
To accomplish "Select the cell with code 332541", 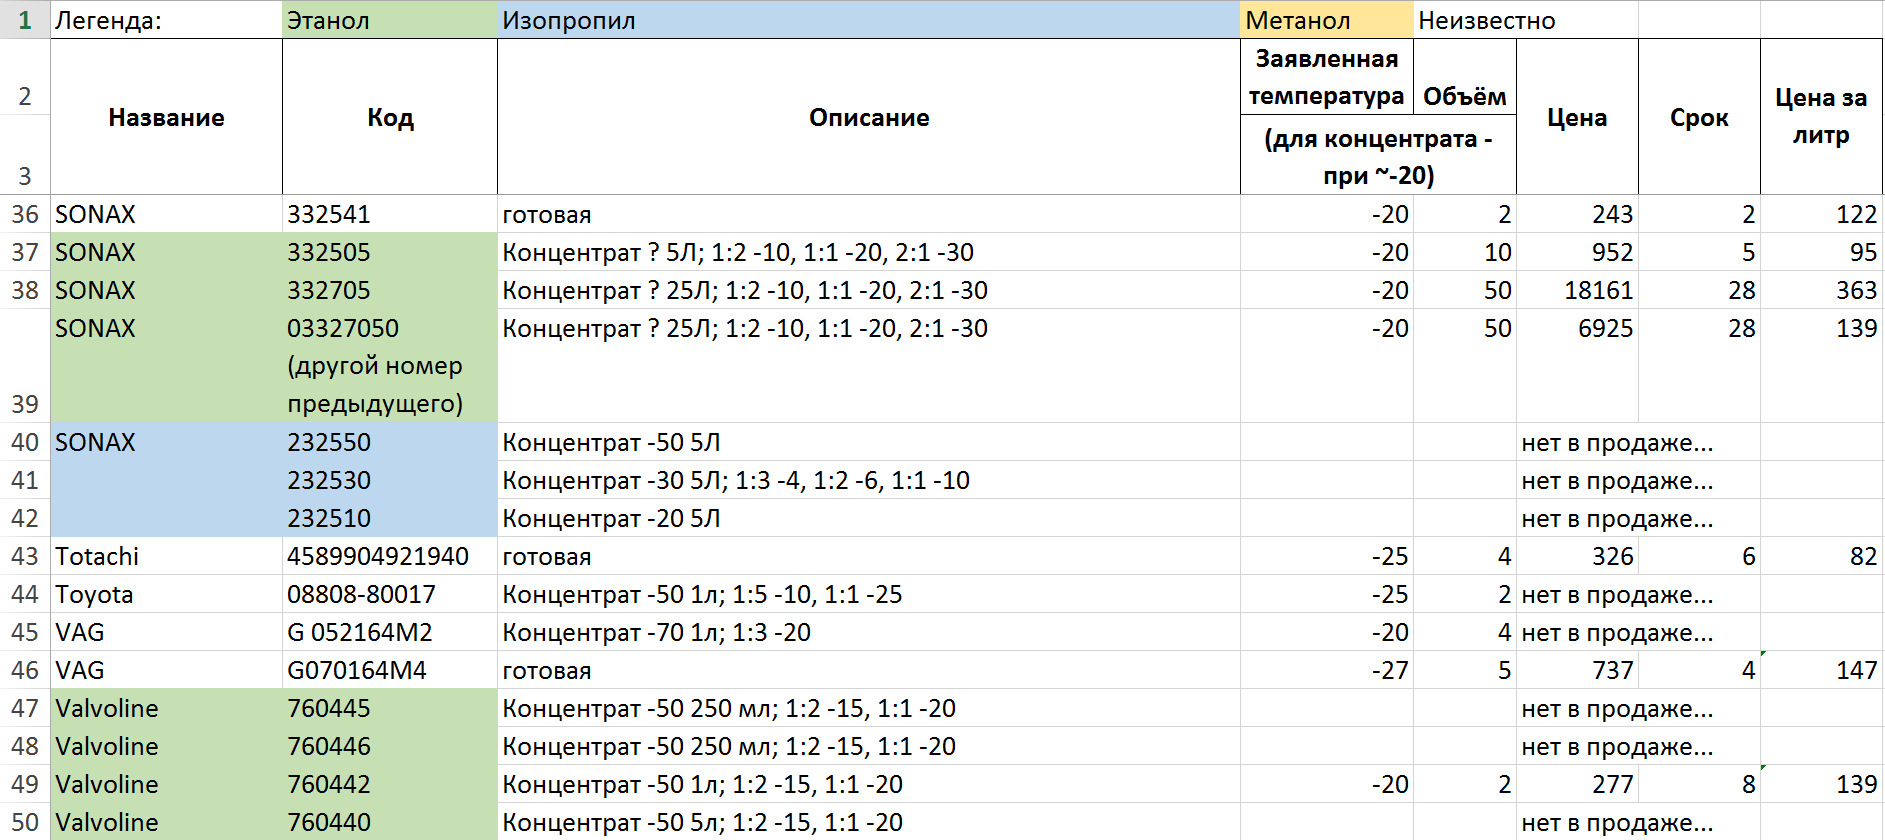I will tap(389, 214).
